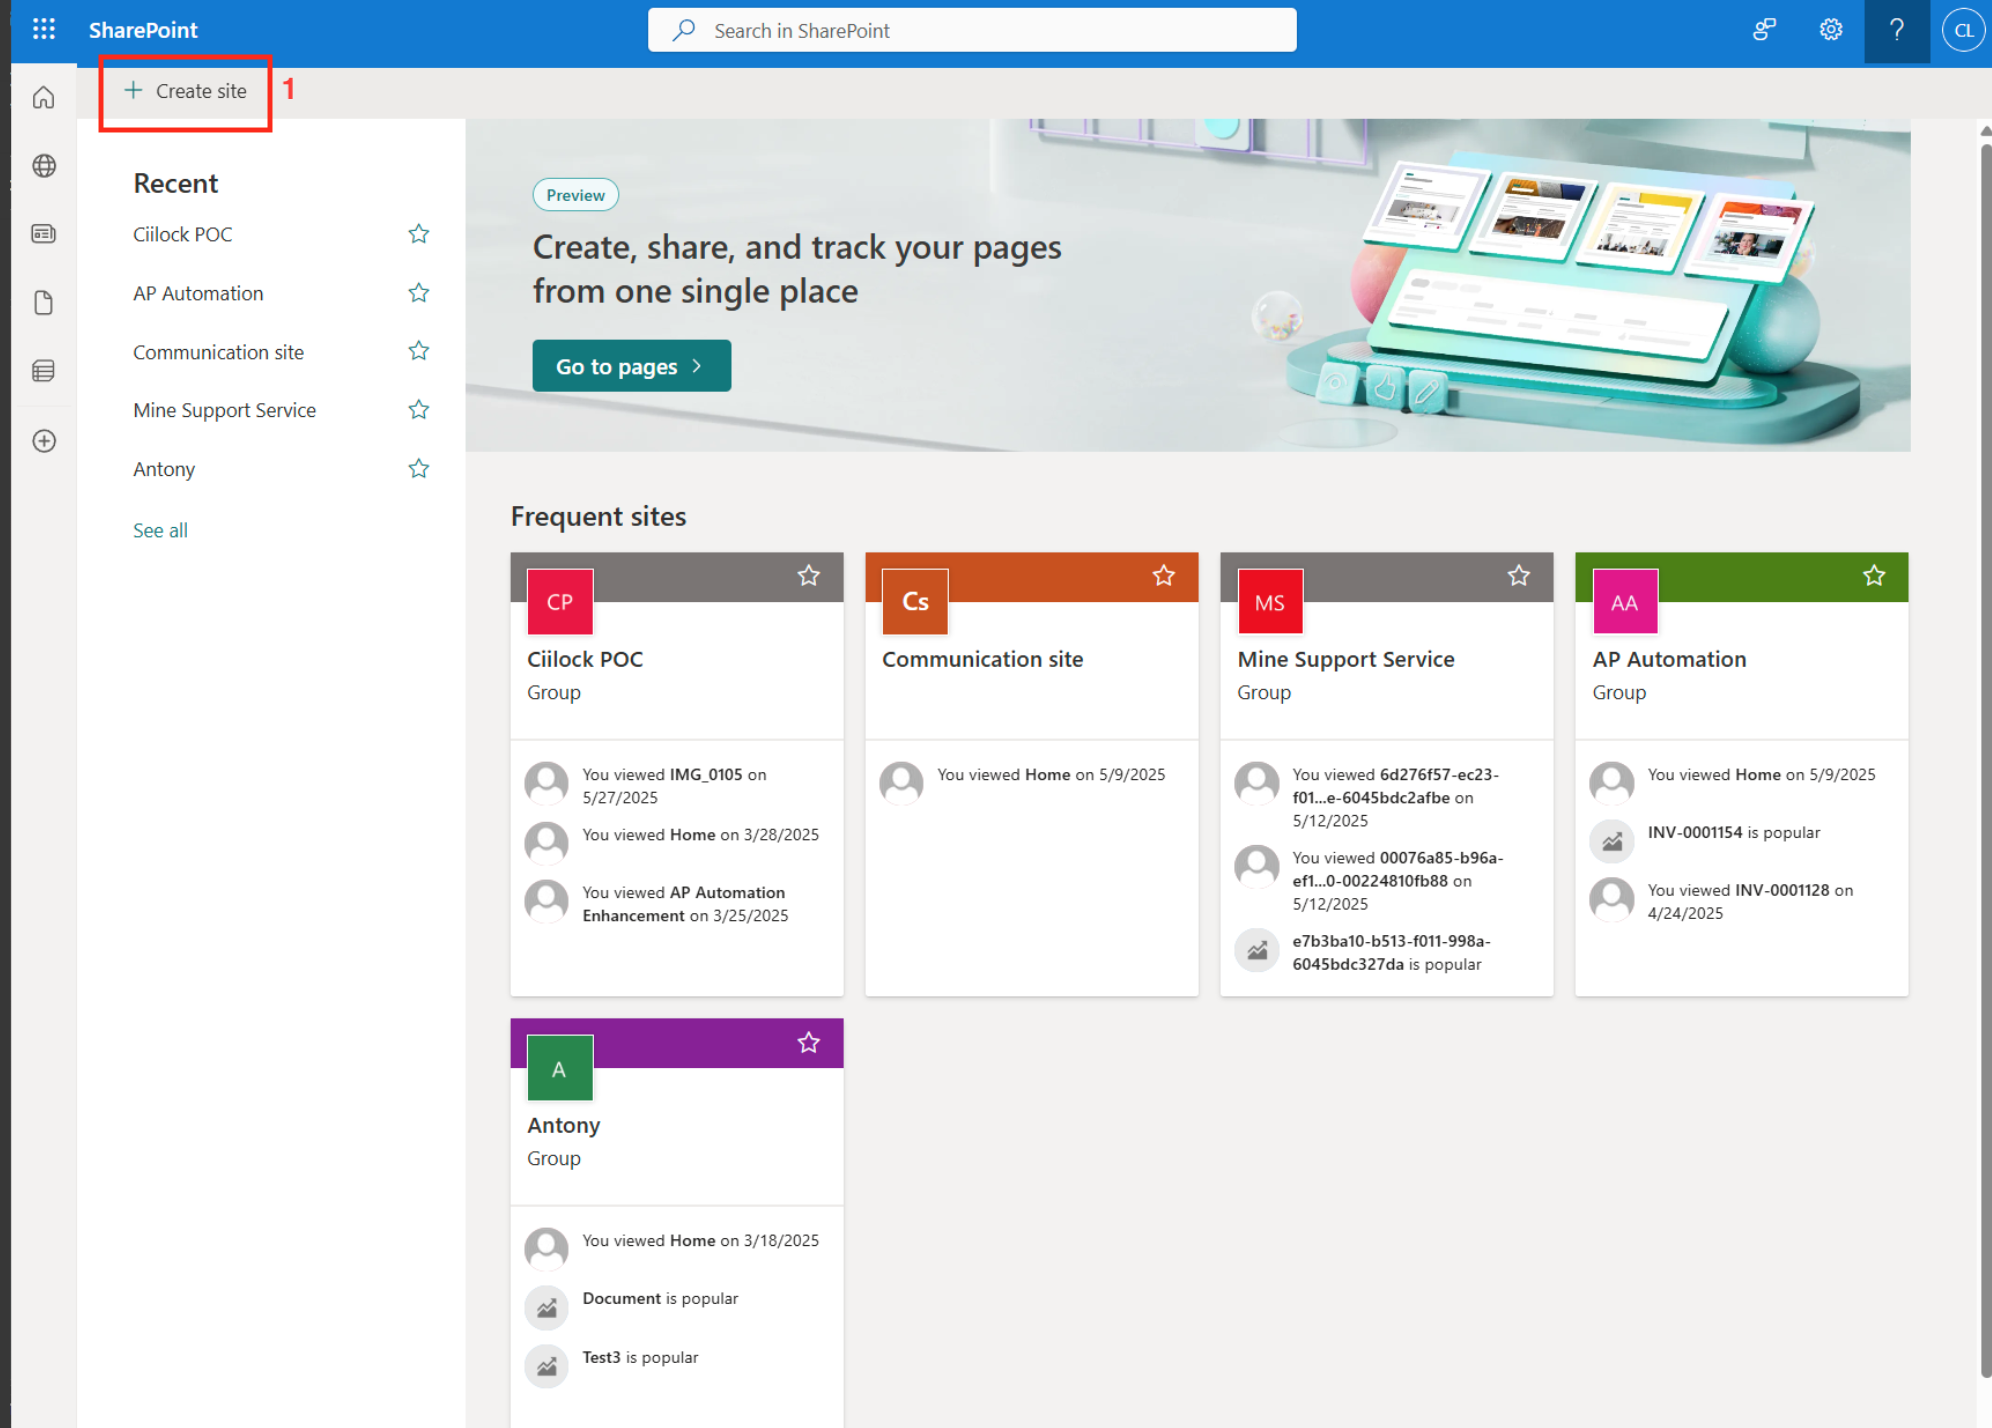Screen dimensions: 1992x1428
Task: Click the Create plus circle icon
Action: [x=44, y=441]
